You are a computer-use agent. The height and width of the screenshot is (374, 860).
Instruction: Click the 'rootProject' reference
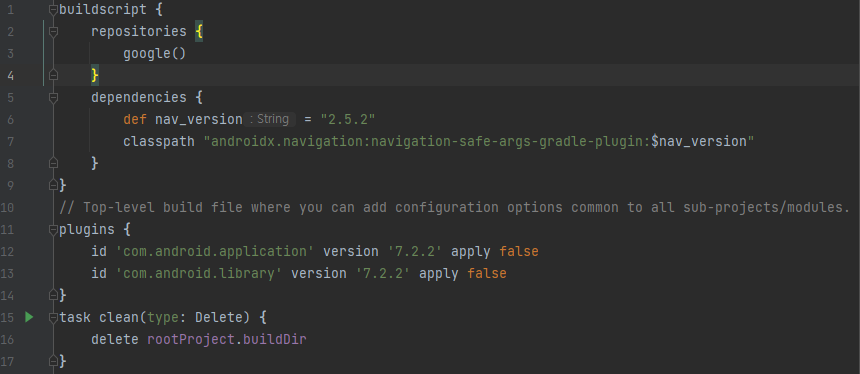click(x=191, y=339)
